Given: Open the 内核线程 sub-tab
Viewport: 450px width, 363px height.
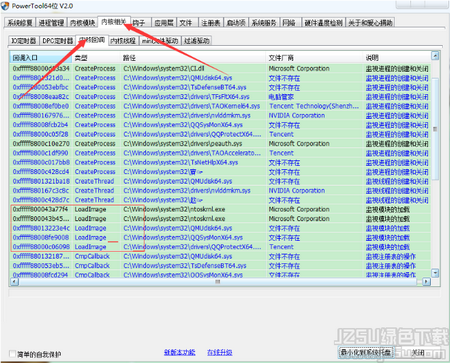Looking at the screenshot, I should pos(123,41).
